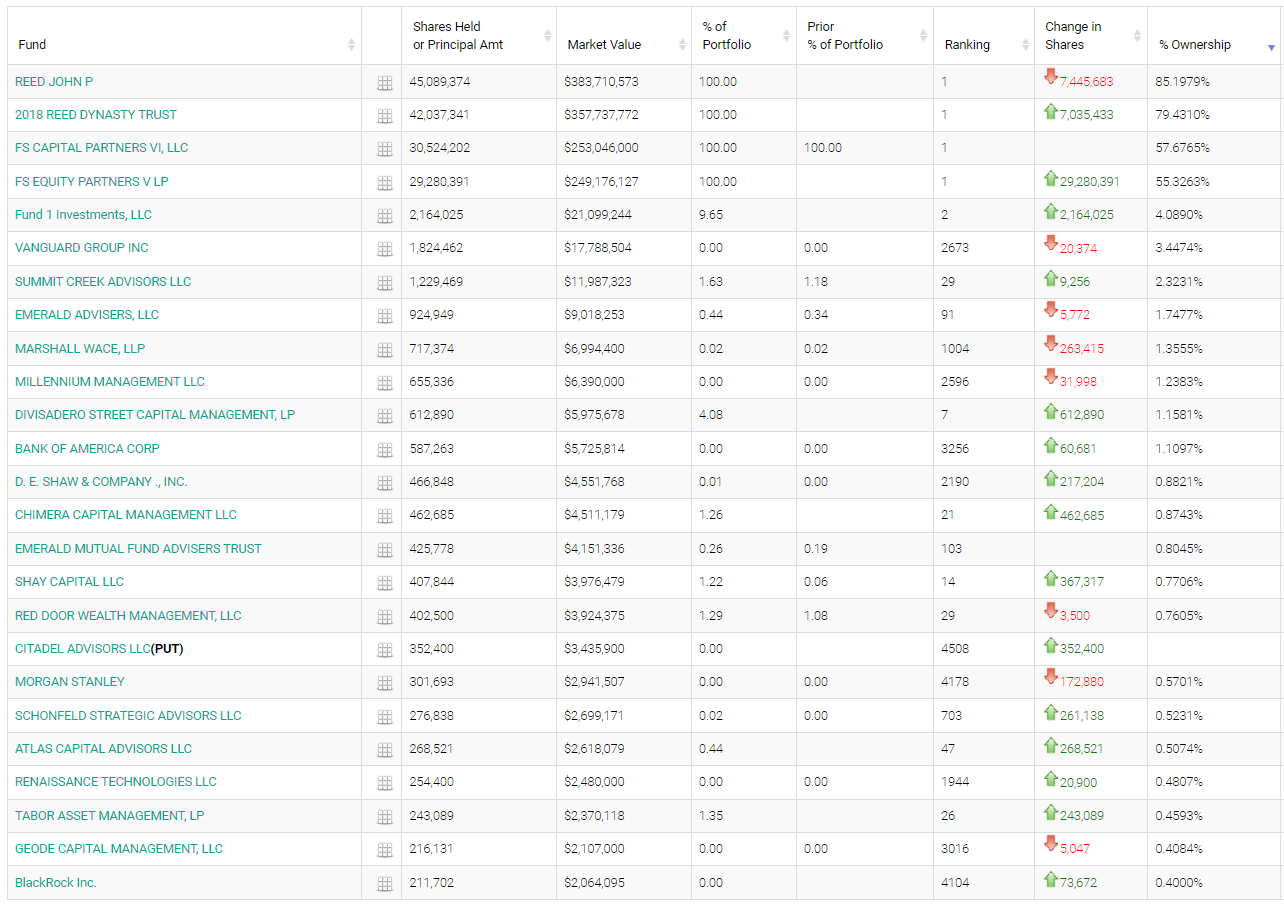Select ownership value 57.6765%

(1182, 148)
